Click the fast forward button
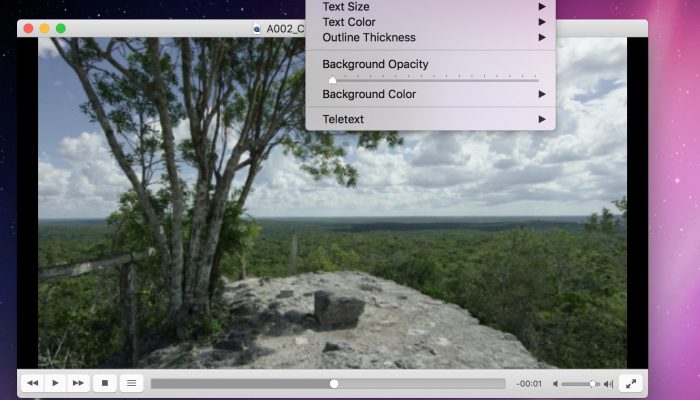The height and width of the screenshot is (400, 700). point(78,383)
